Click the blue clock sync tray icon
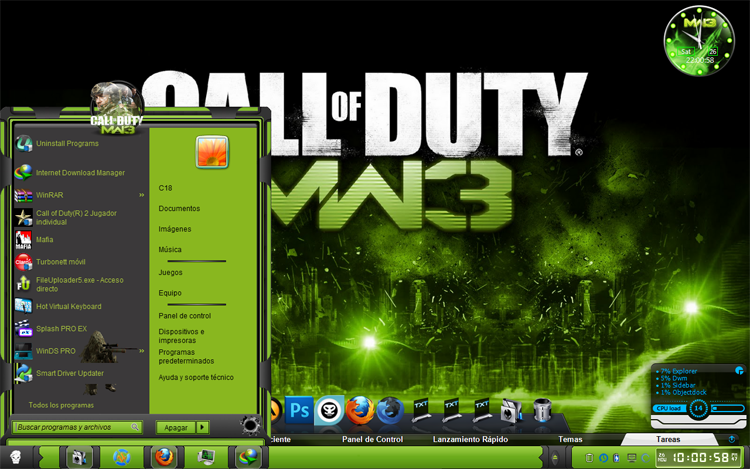 (x=604, y=458)
